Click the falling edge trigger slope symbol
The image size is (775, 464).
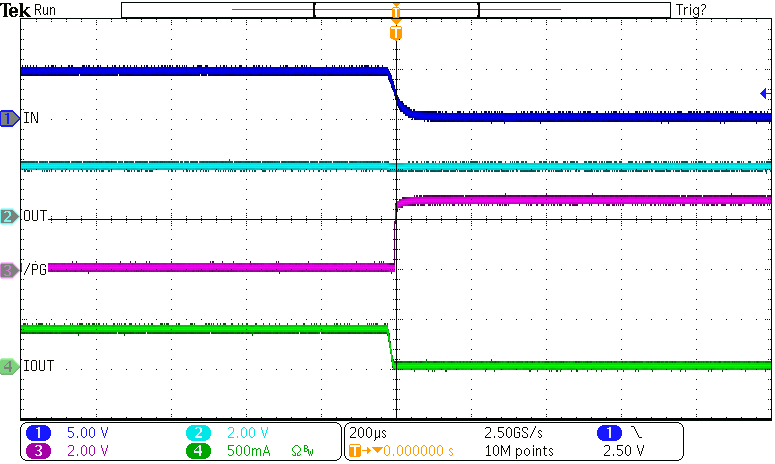(x=637, y=433)
